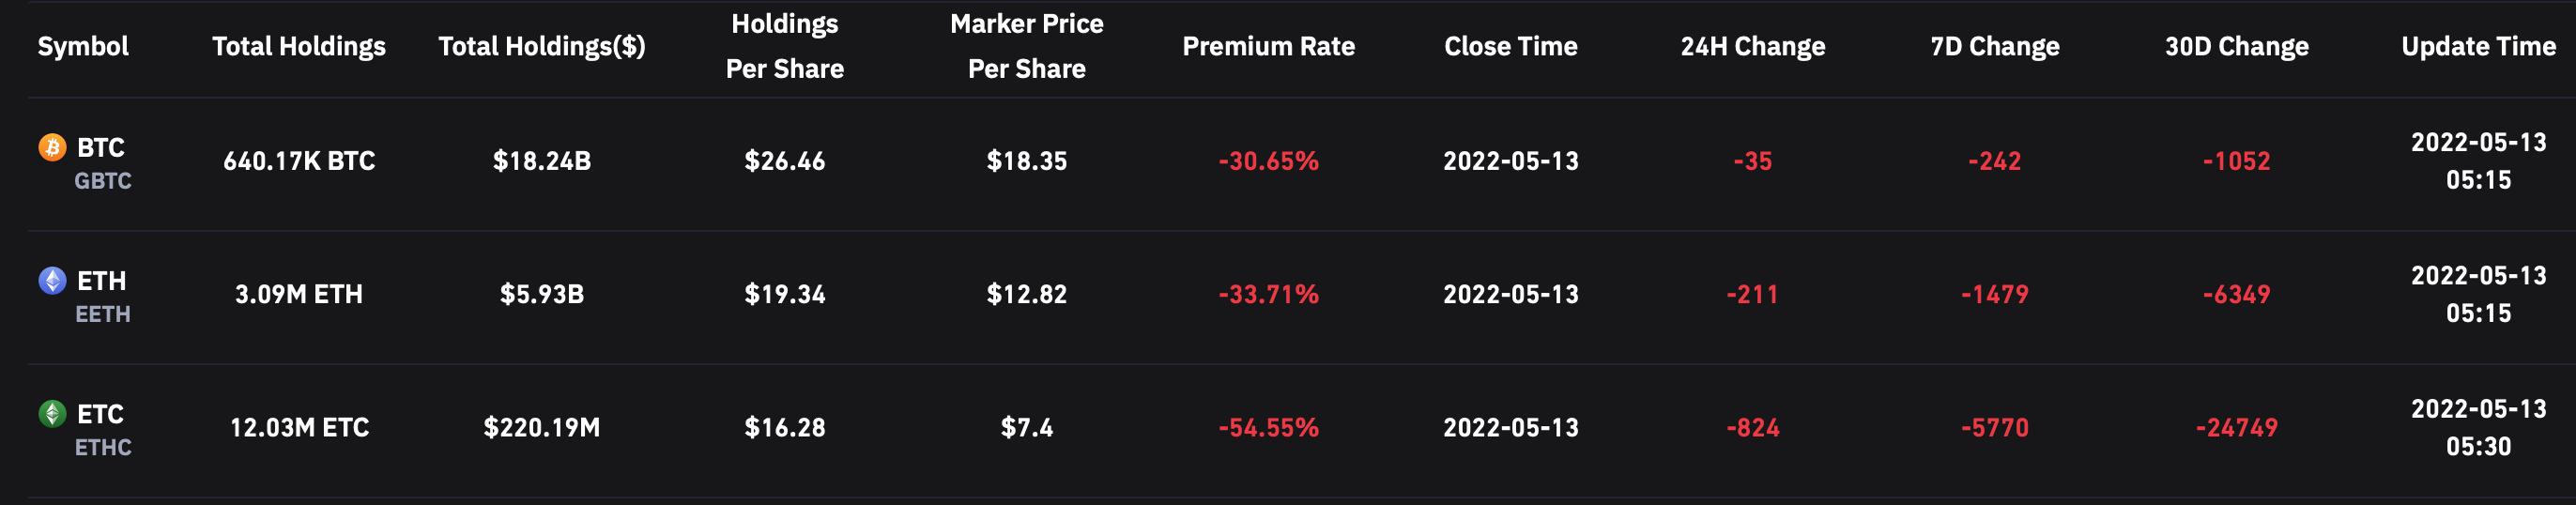Open the ETHC symbol link

click(x=103, y=447)
